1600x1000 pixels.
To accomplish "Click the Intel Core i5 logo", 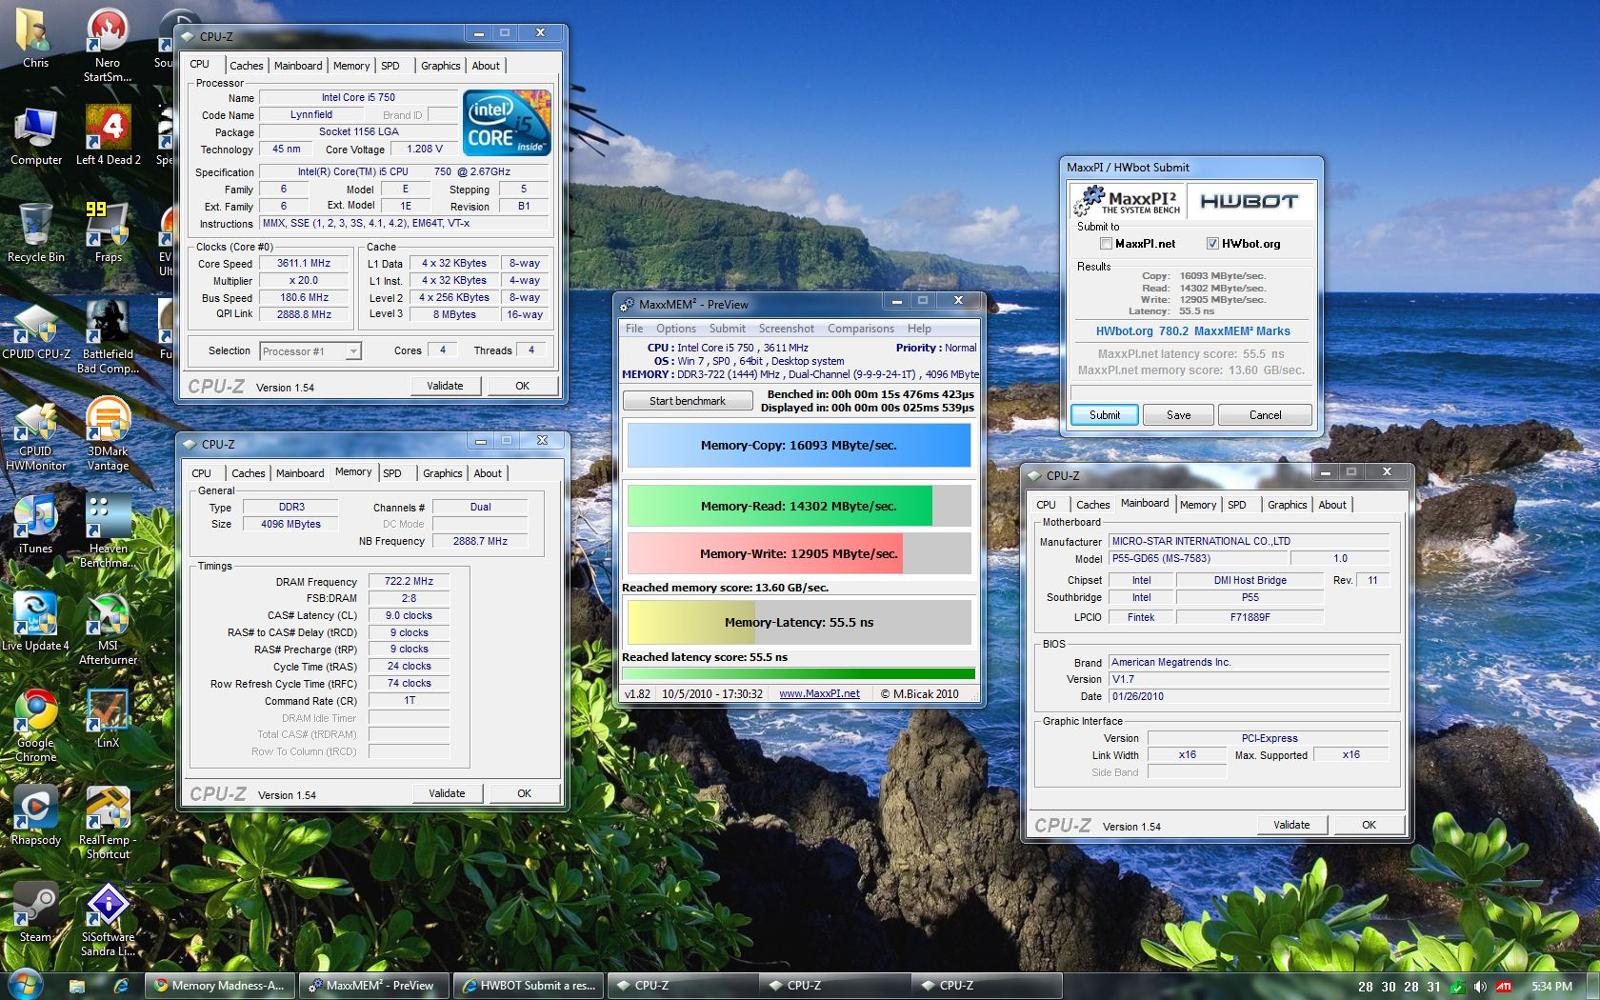I will click(x=506, y=121).
